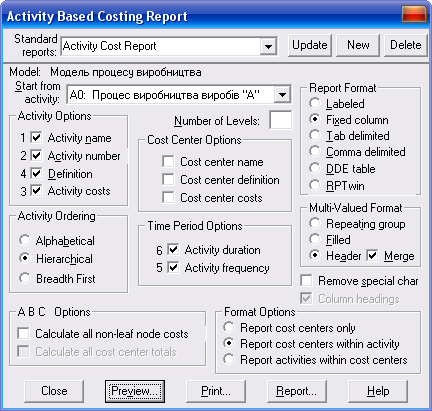This screenshot has height=411, width=432.
Task: Click the New report button
Action: (358, 45)
